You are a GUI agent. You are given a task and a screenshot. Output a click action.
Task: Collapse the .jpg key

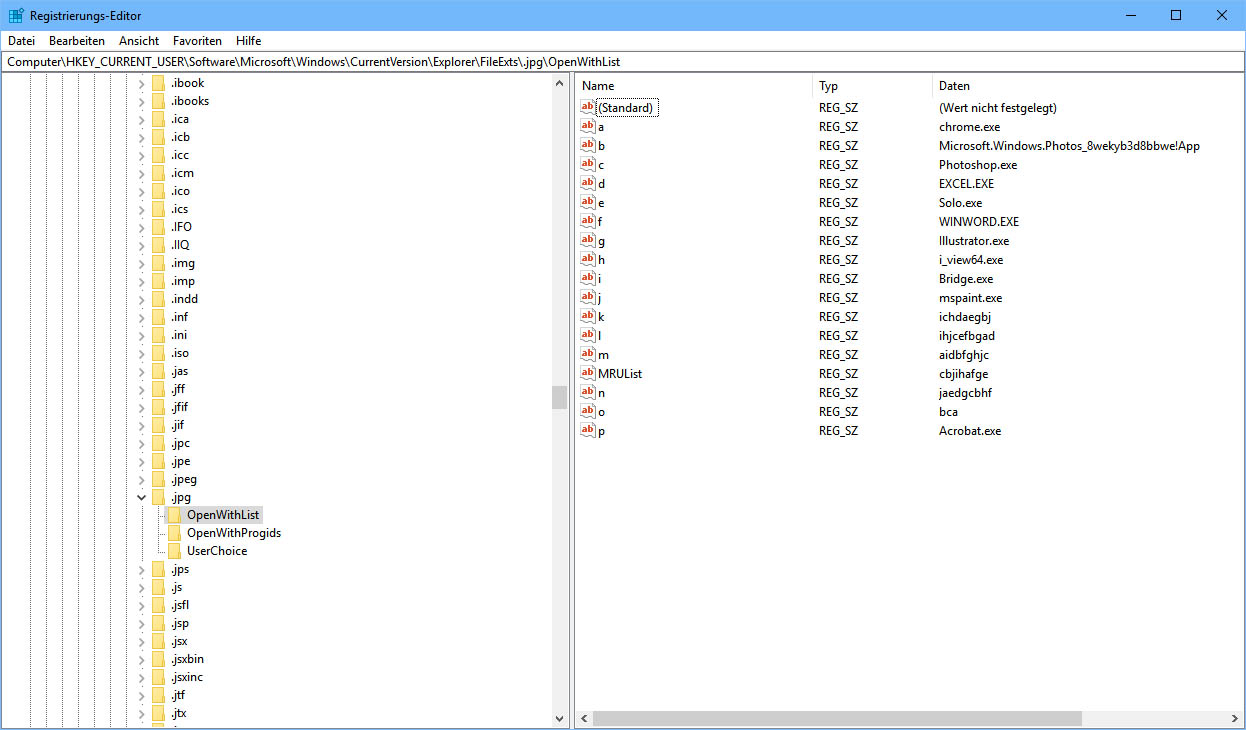tap(142, 497)
